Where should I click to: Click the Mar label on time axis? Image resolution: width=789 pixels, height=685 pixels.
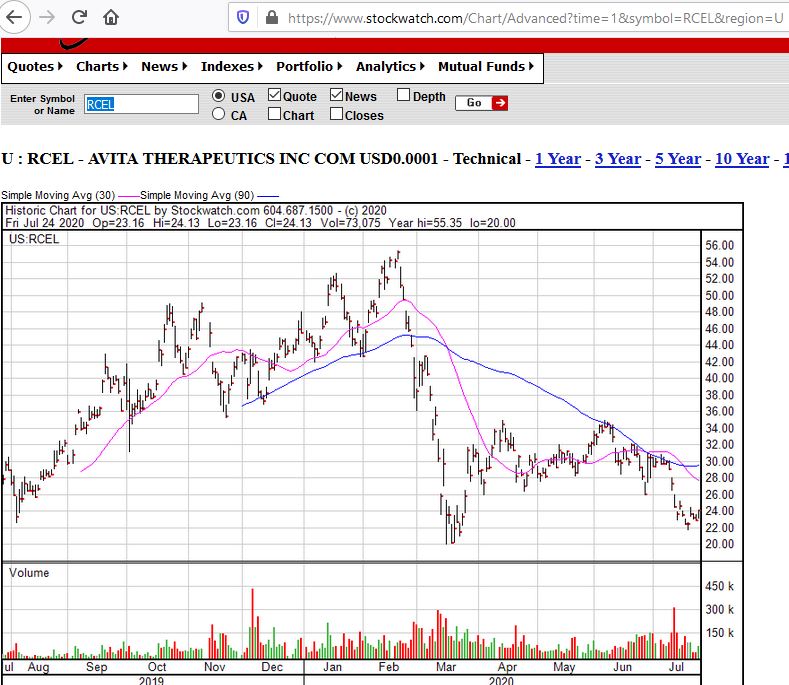[446, 667]
